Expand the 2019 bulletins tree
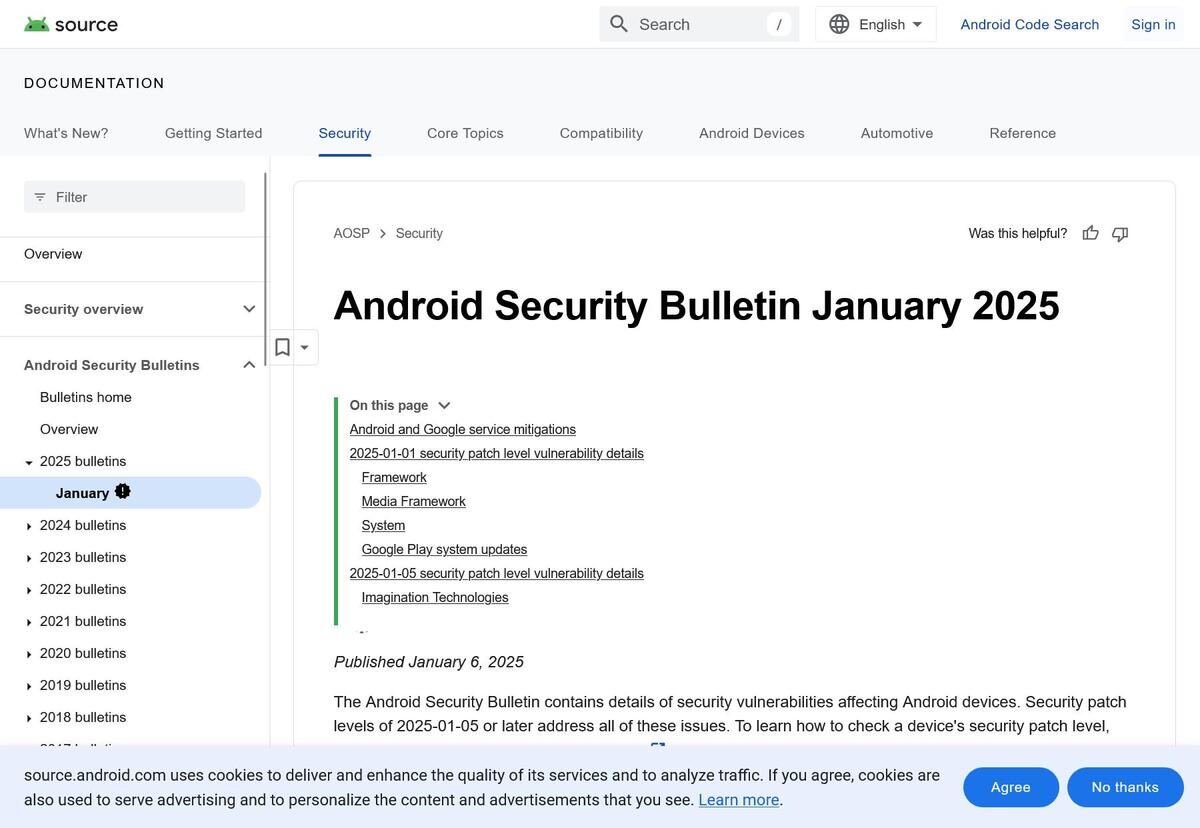 pyautogui.click(x=29, y=686)
